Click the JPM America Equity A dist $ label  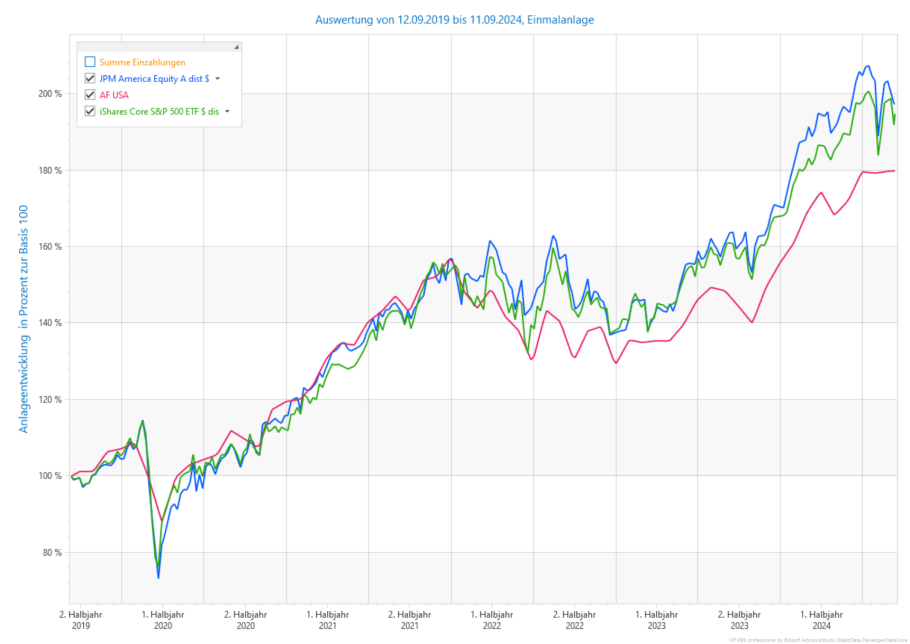coord(153,78)
